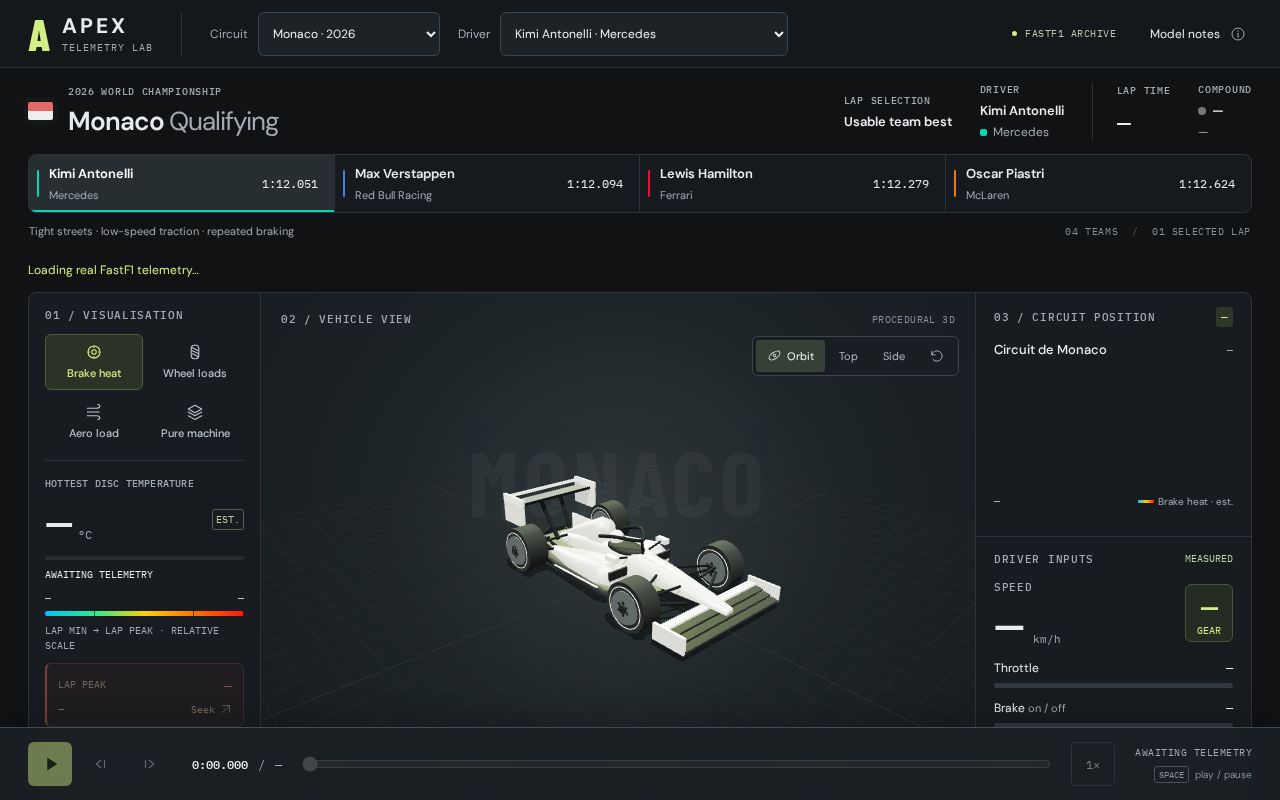Select Orbit camera view
Image resolution: width=1280 pixels, height=800 pixels.
click(790, 356)
